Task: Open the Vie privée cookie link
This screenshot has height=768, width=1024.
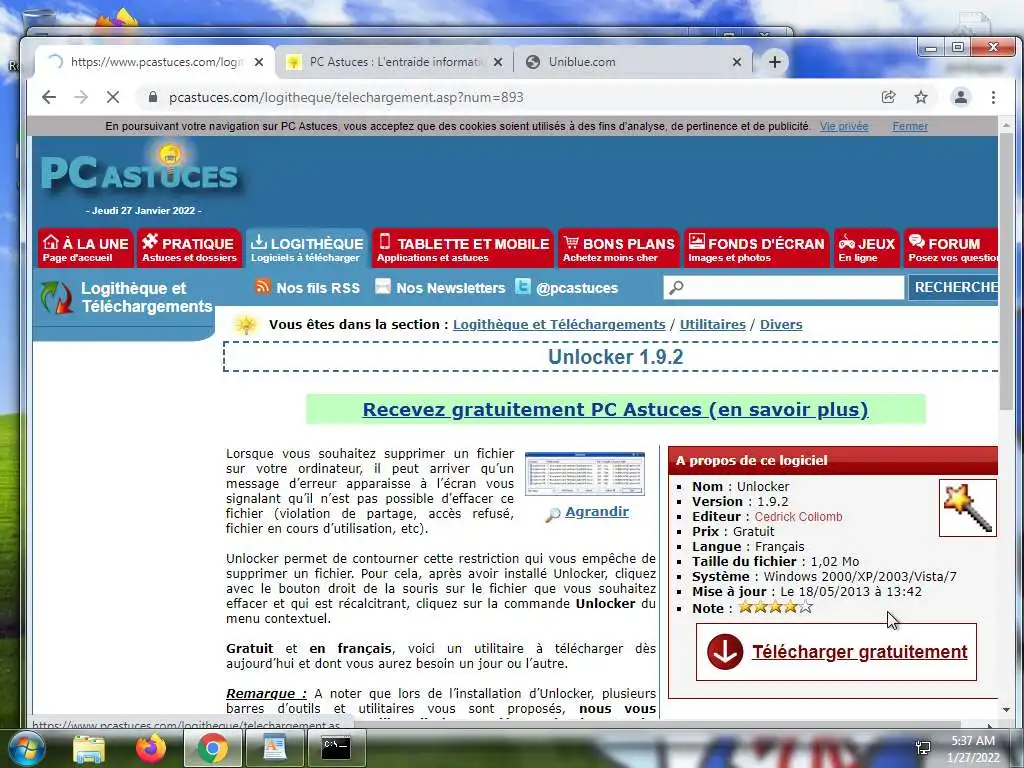Action: [x=844, y=126]
